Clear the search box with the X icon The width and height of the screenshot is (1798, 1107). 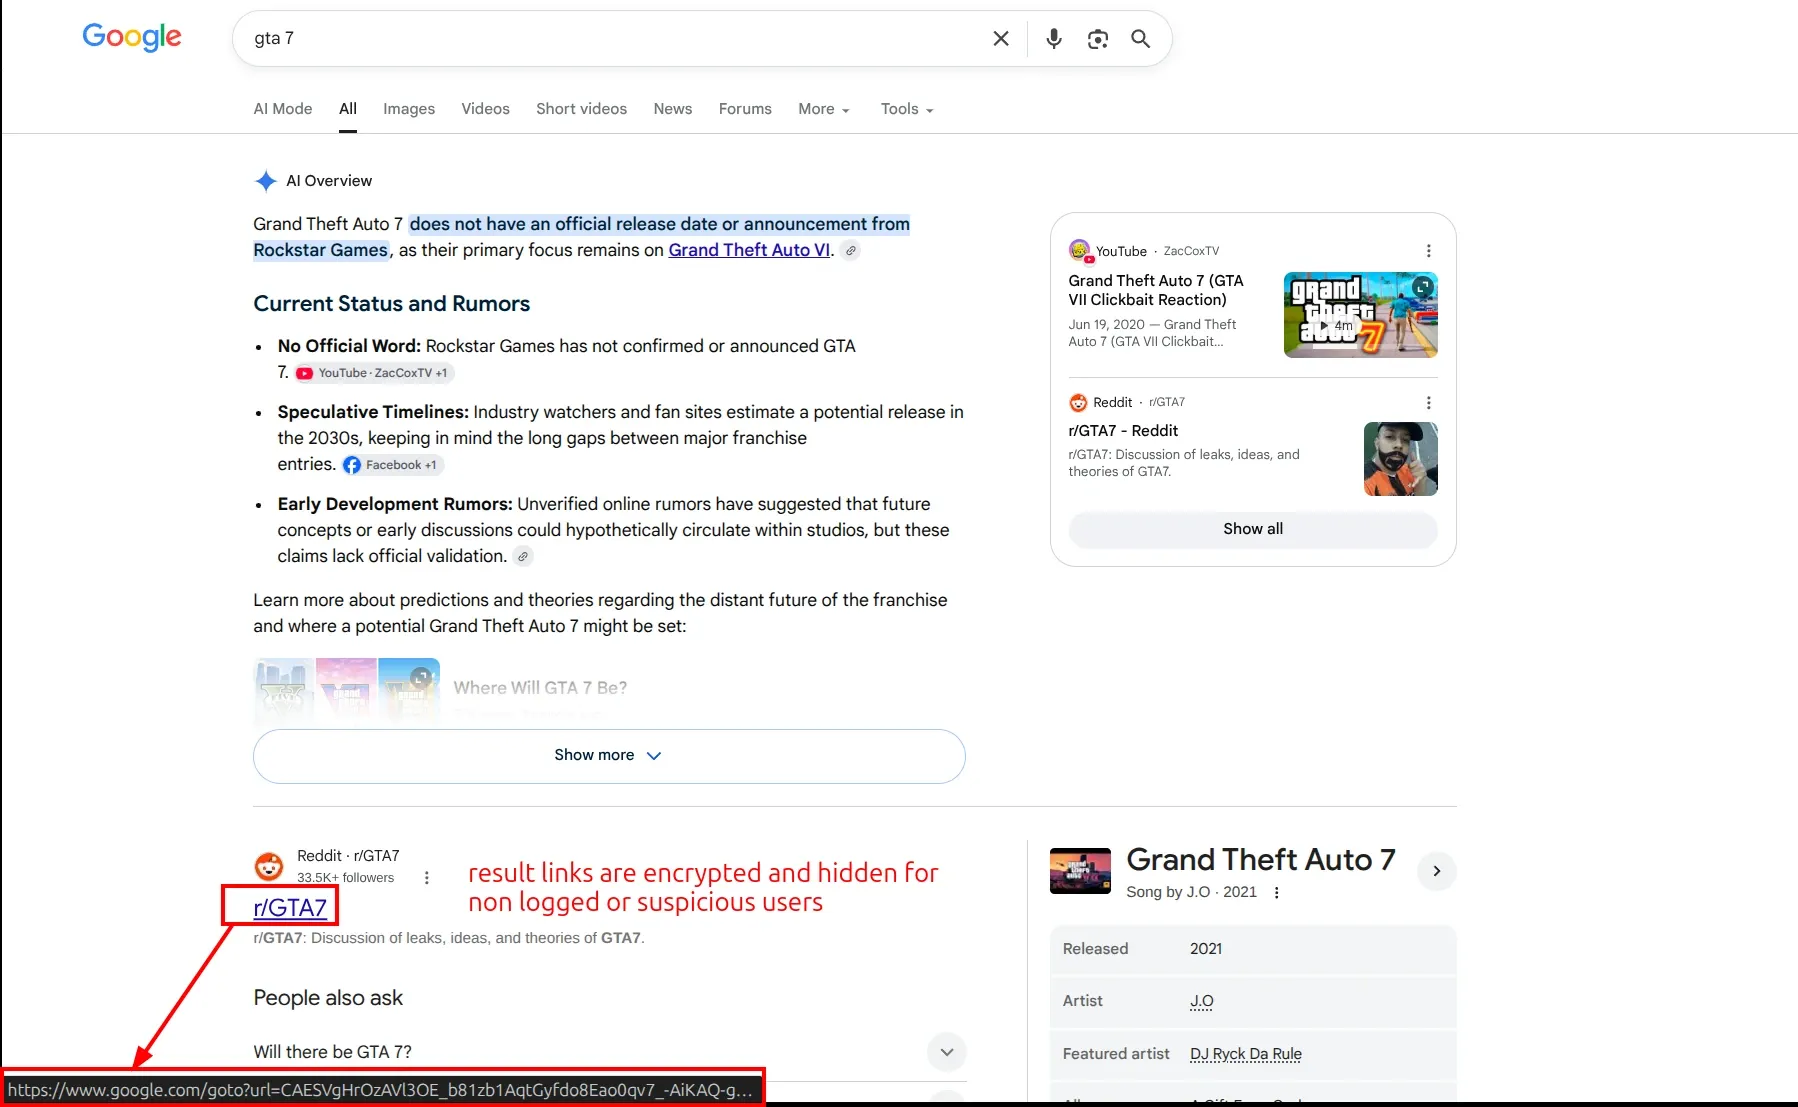click(1001, 39)
